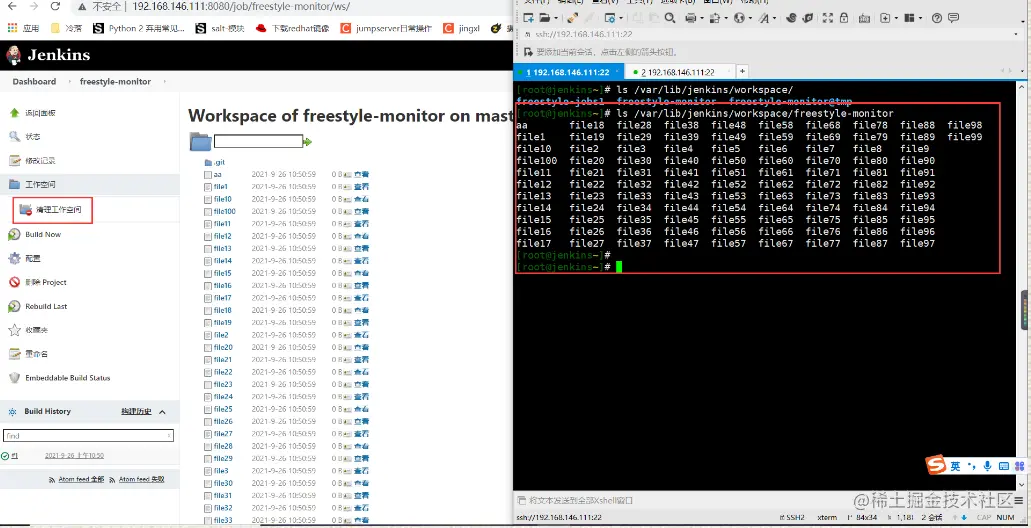This screenshot has width=1031, height=528.
Task: Open build timestamp 2021-9-26 link
Action: [x=74, y=456]
